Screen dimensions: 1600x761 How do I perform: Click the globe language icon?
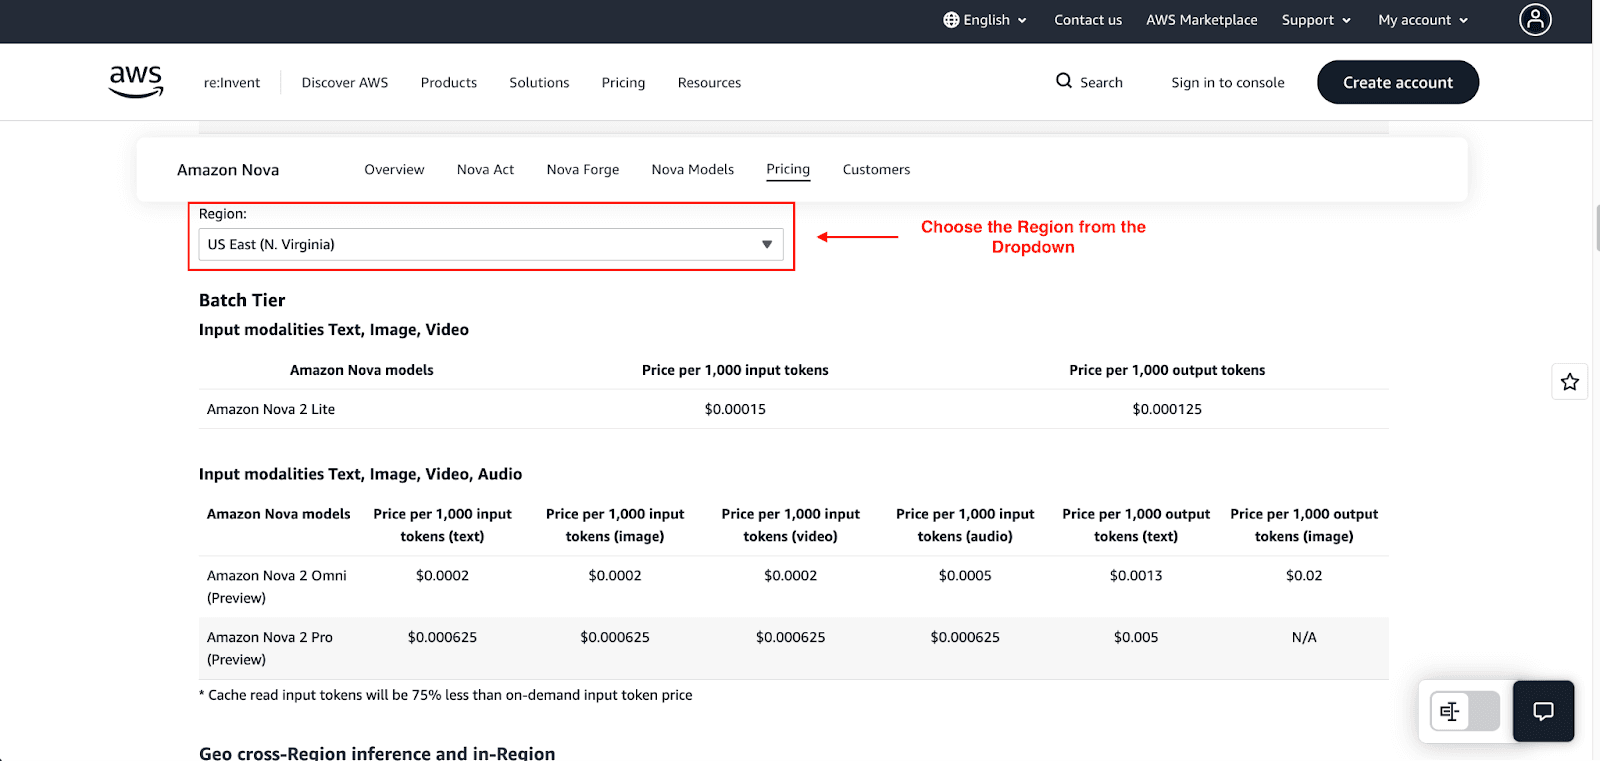click(951, 20)
